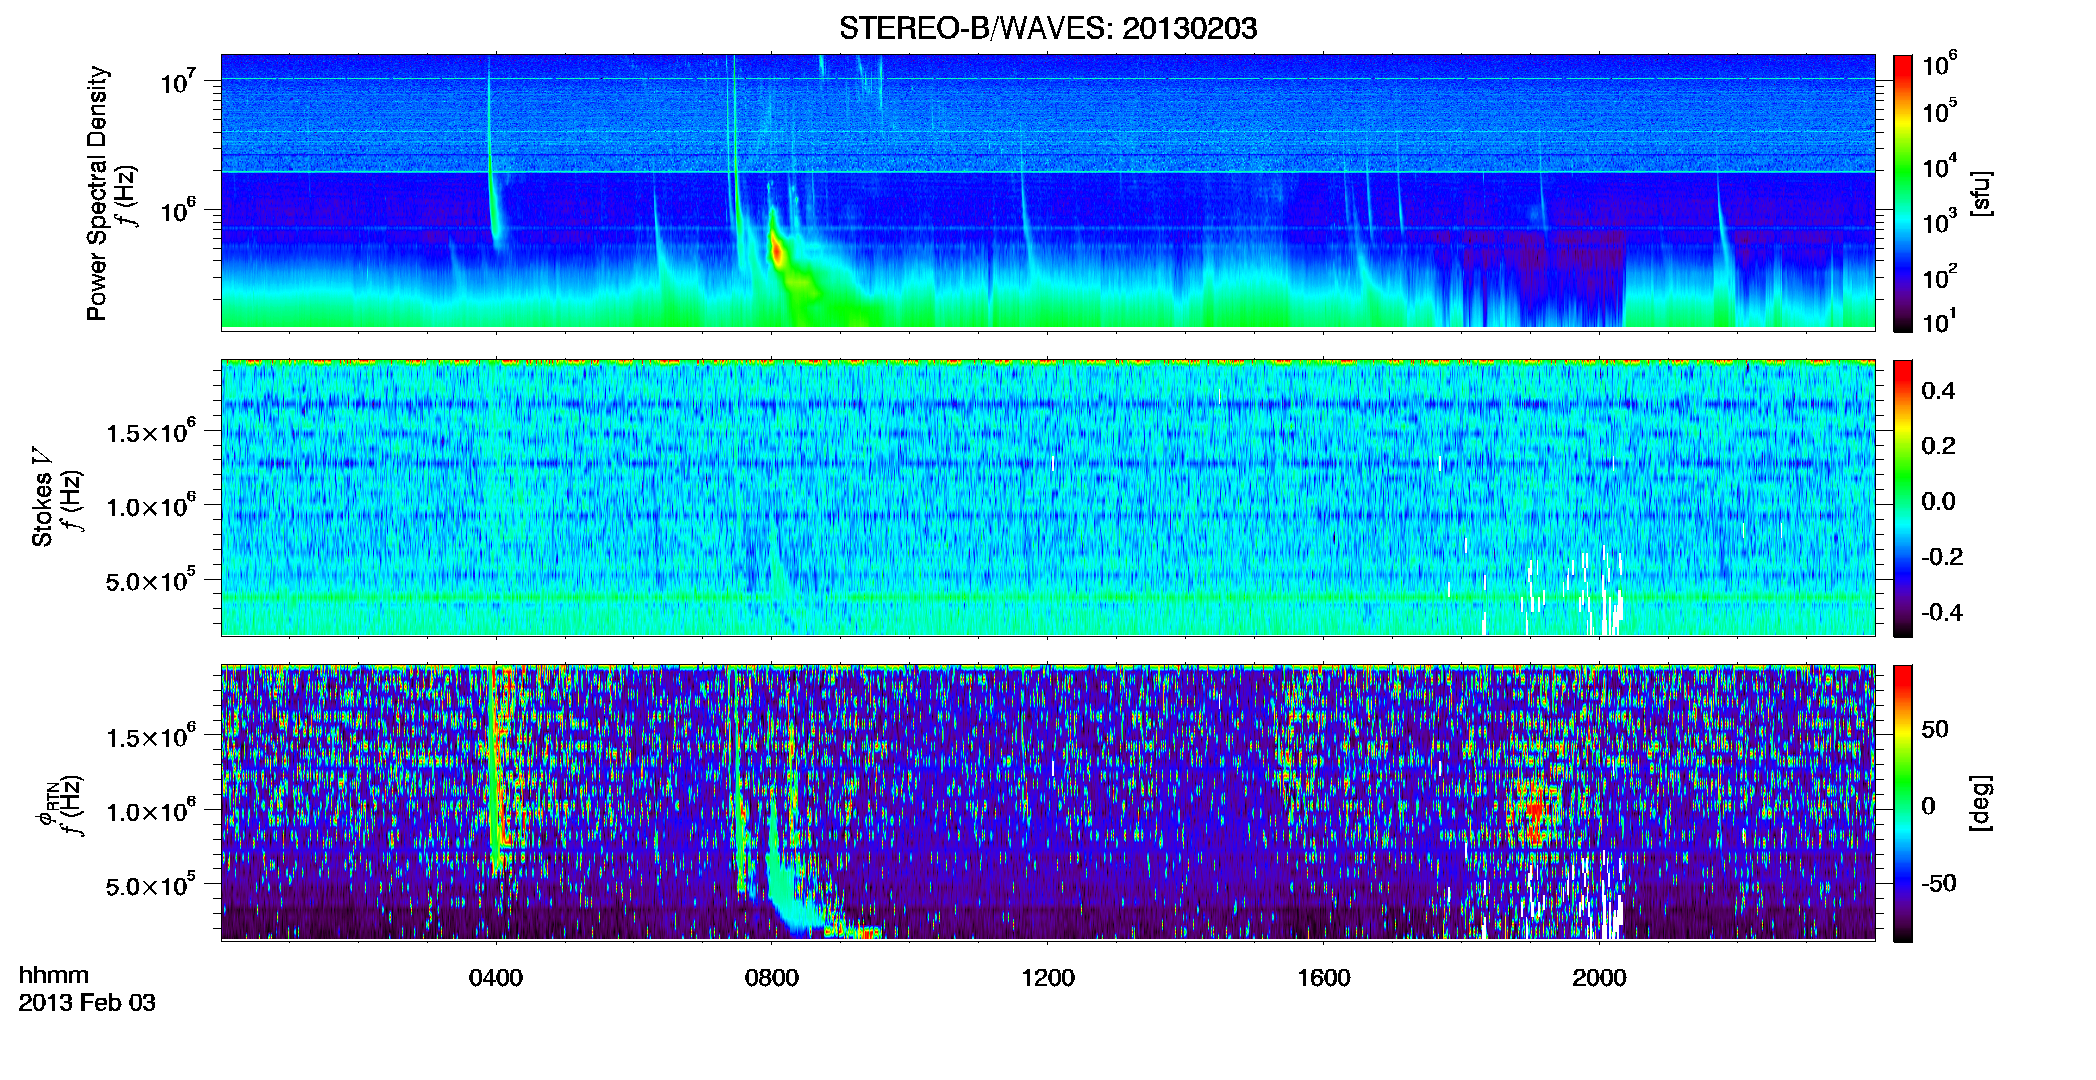Click the φRTN direction spectrogram panel
Screen dimensions: 2096x1080
(1048, 802)
